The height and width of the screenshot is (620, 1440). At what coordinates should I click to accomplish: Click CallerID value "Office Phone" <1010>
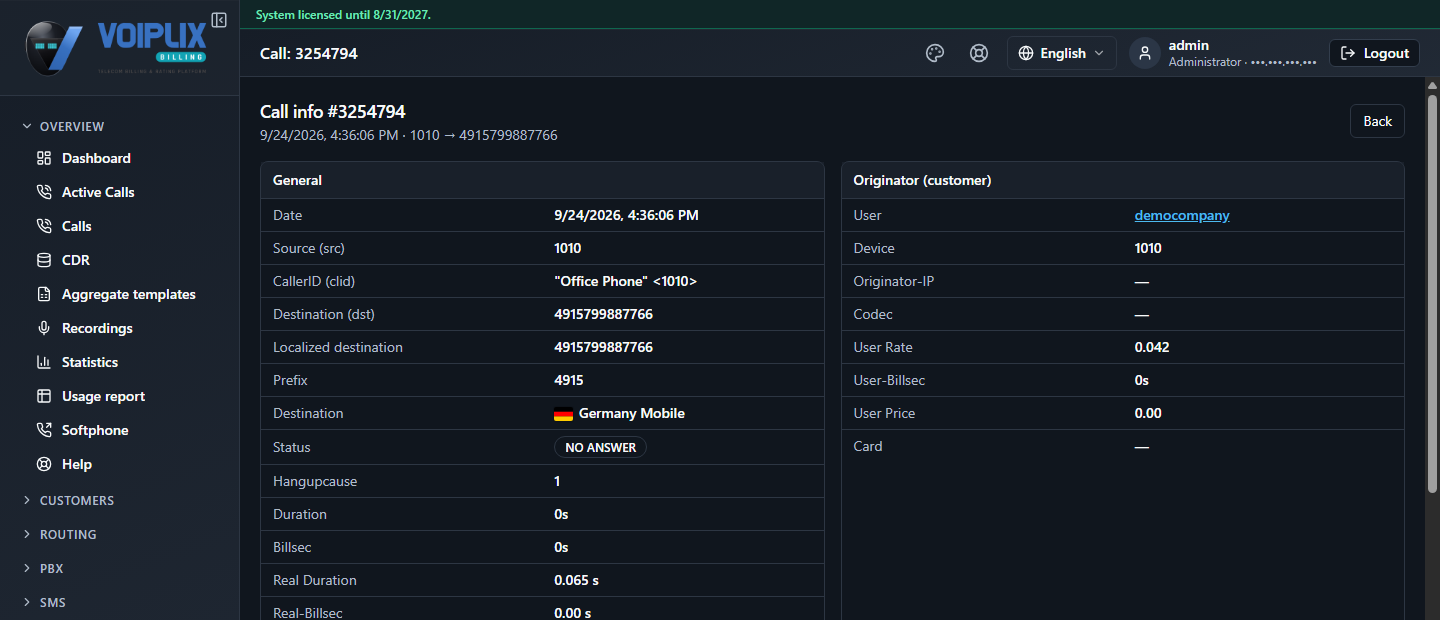[625, 281]
